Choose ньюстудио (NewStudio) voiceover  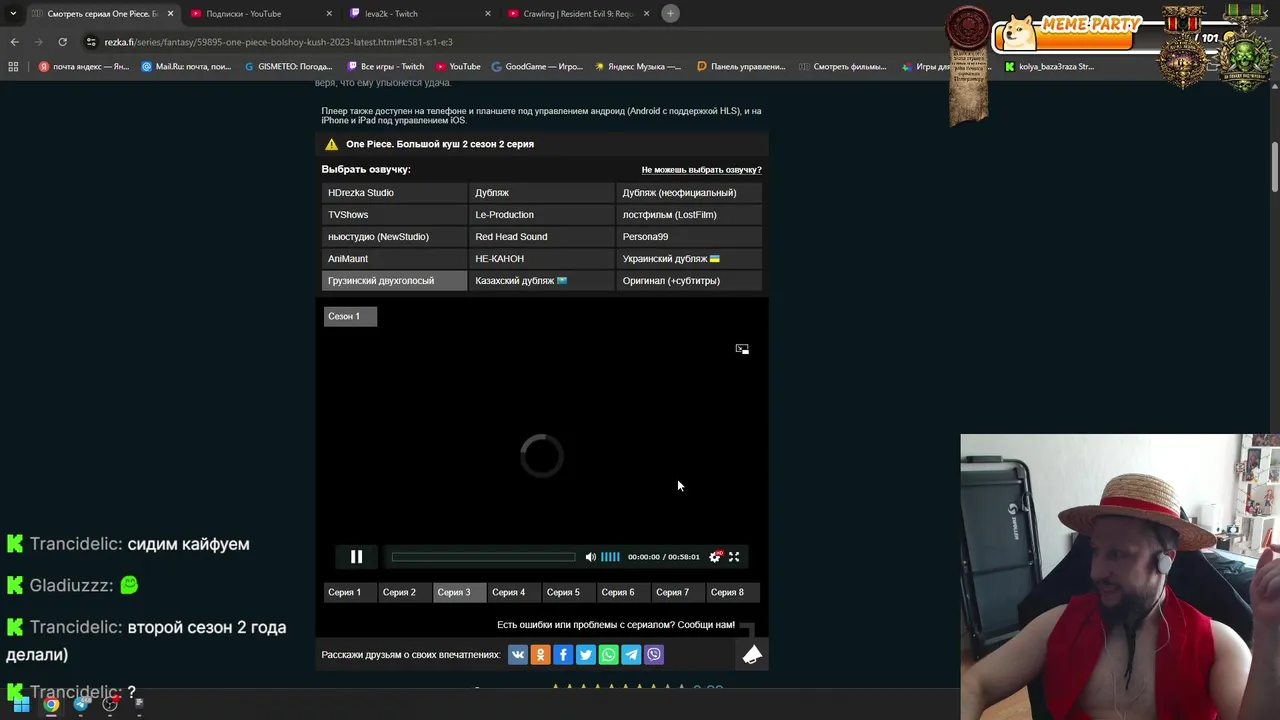pyautogui.click(x=394, y=236)
